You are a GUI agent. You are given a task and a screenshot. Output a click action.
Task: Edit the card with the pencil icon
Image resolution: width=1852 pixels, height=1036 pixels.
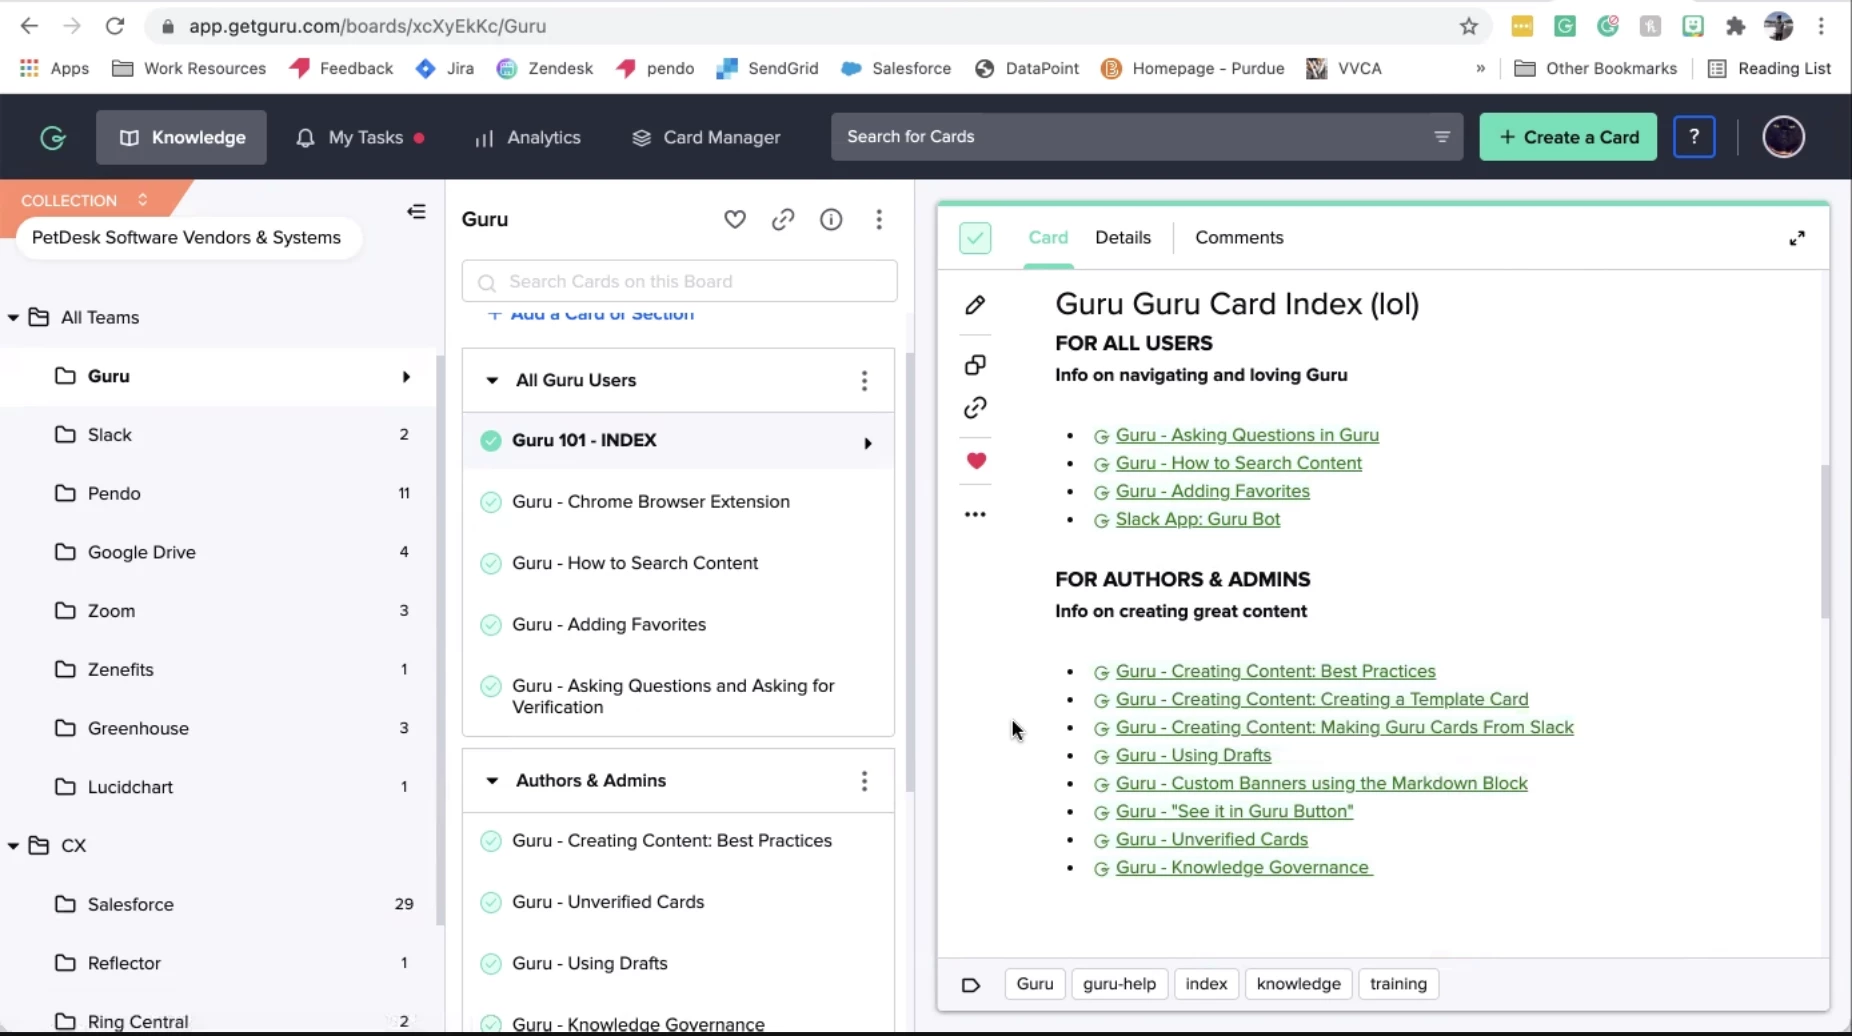pyautogui.click(x=975, y=305)
